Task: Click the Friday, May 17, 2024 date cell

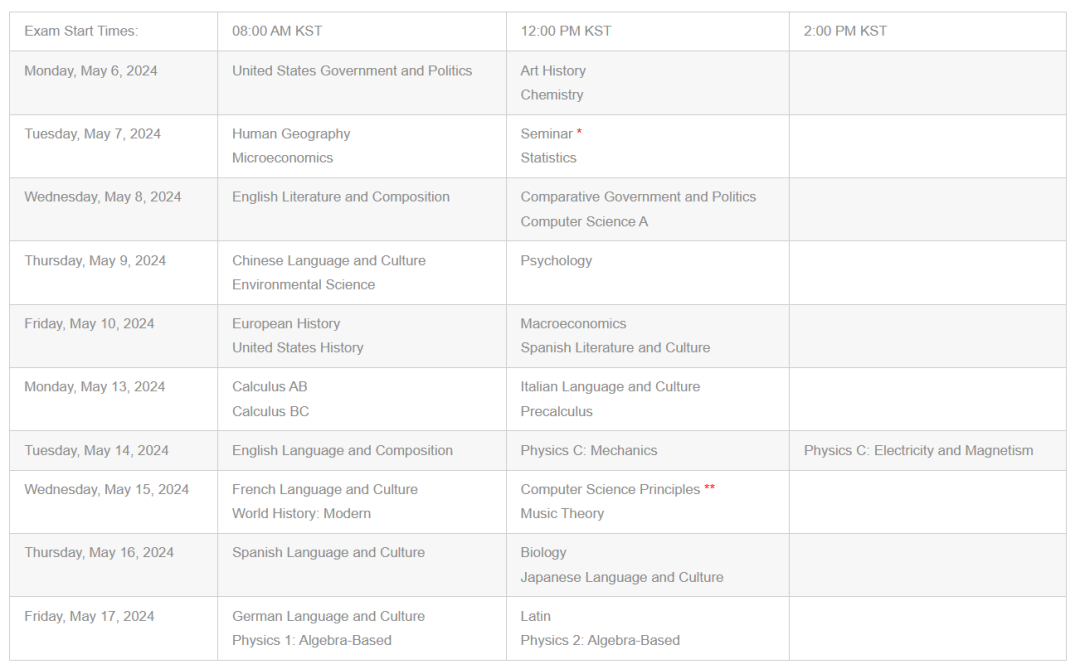Action: 90,616
